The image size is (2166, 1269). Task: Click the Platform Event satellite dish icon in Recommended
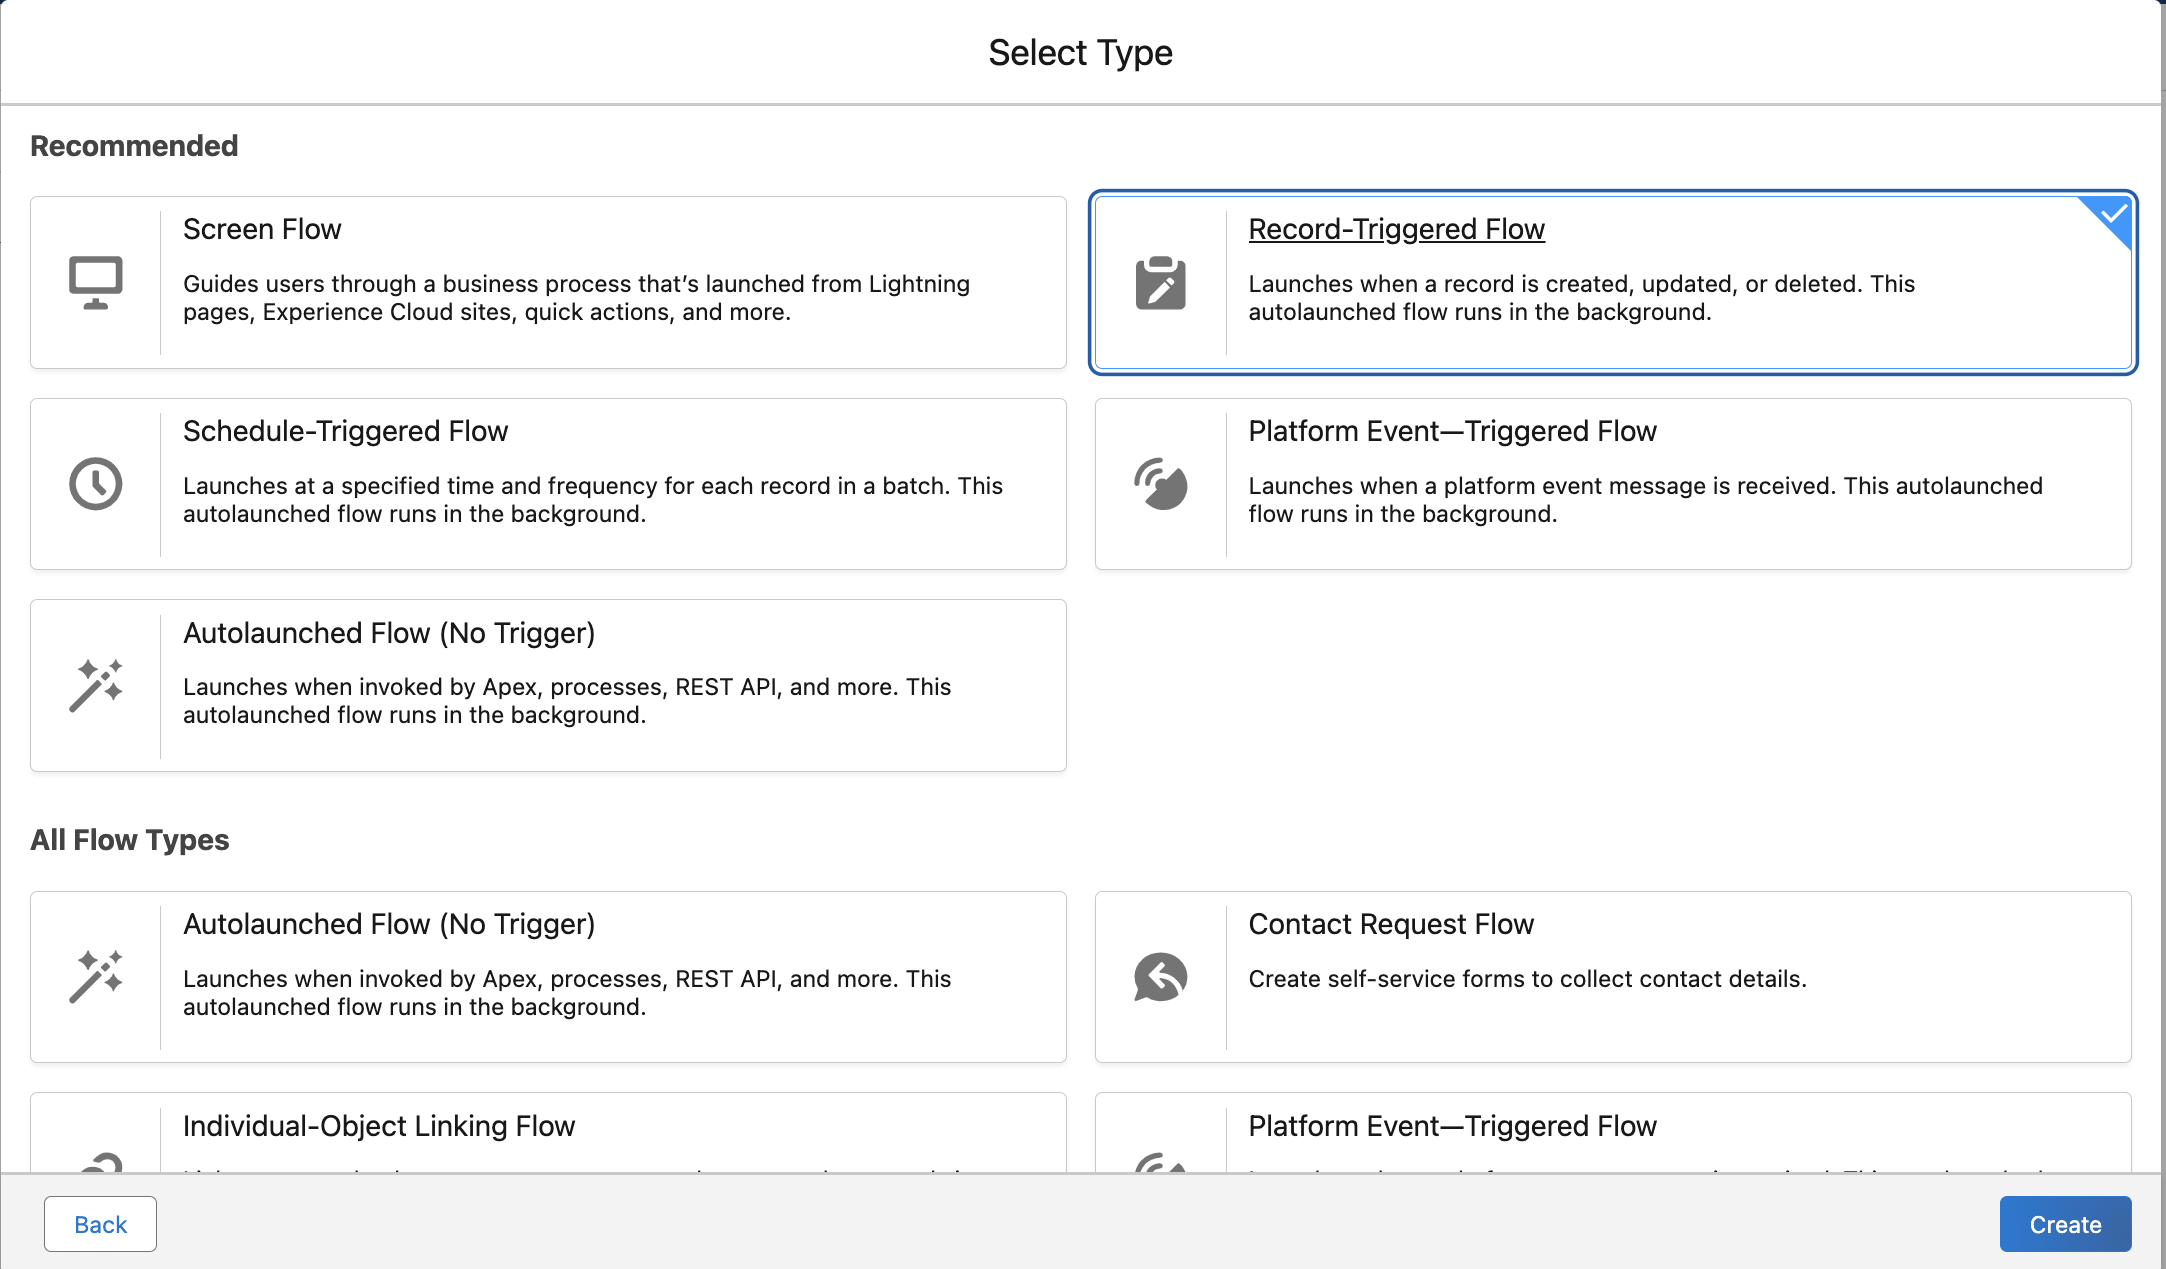pyautogui.click(x=1160, y=484)
